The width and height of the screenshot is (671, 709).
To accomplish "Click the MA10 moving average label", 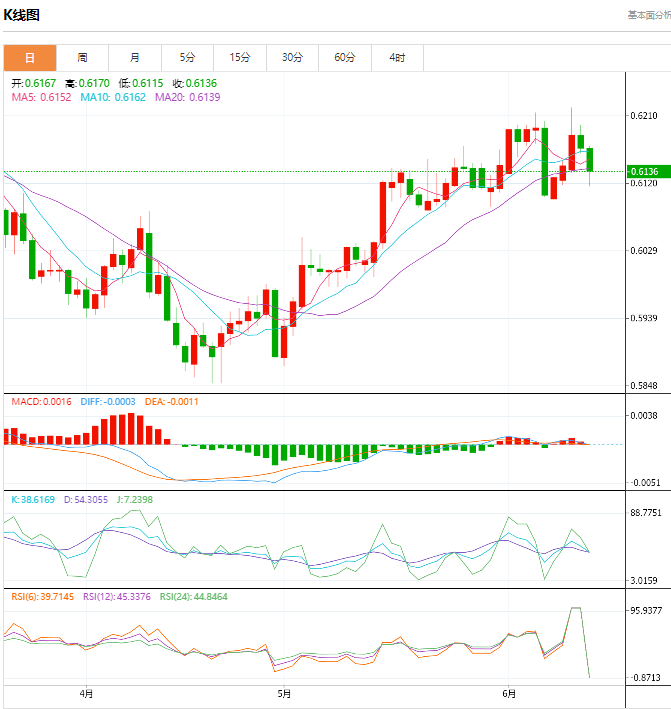I will (x=113, y=98).
